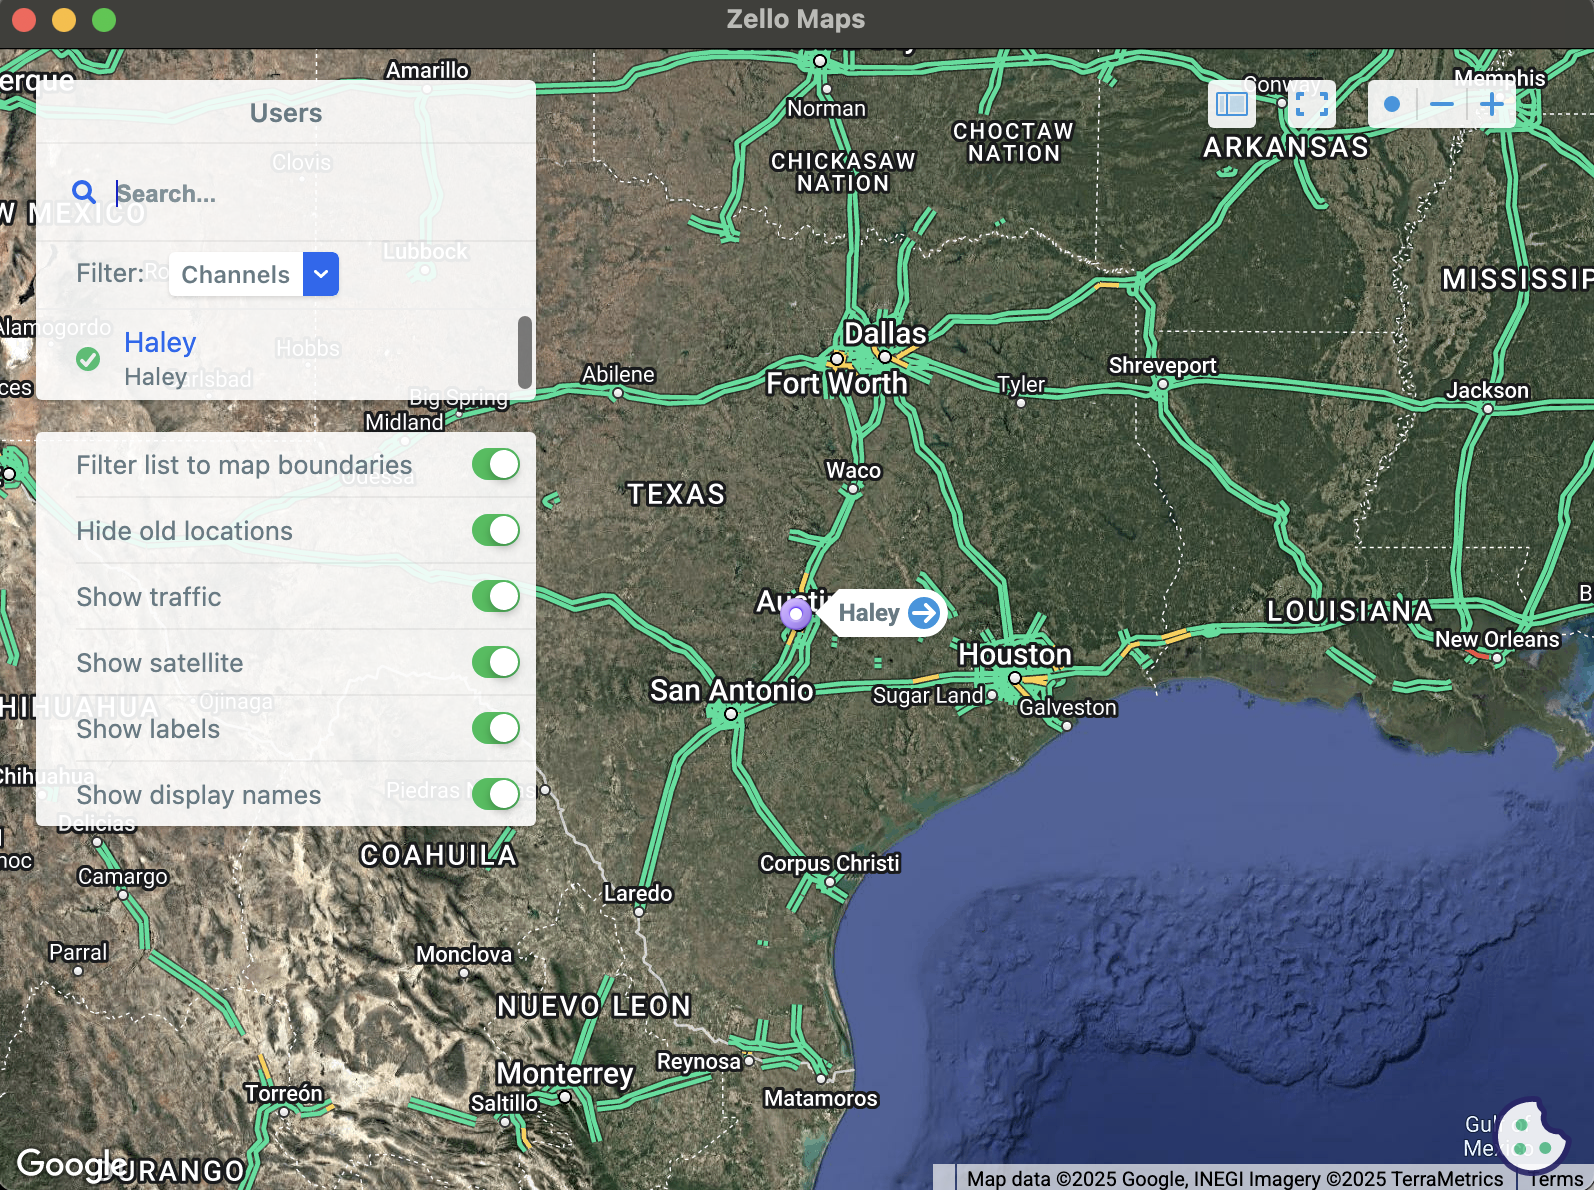
Task: Click the New Orleans label
Action: pyautogui.click(x=1497, y=639)
